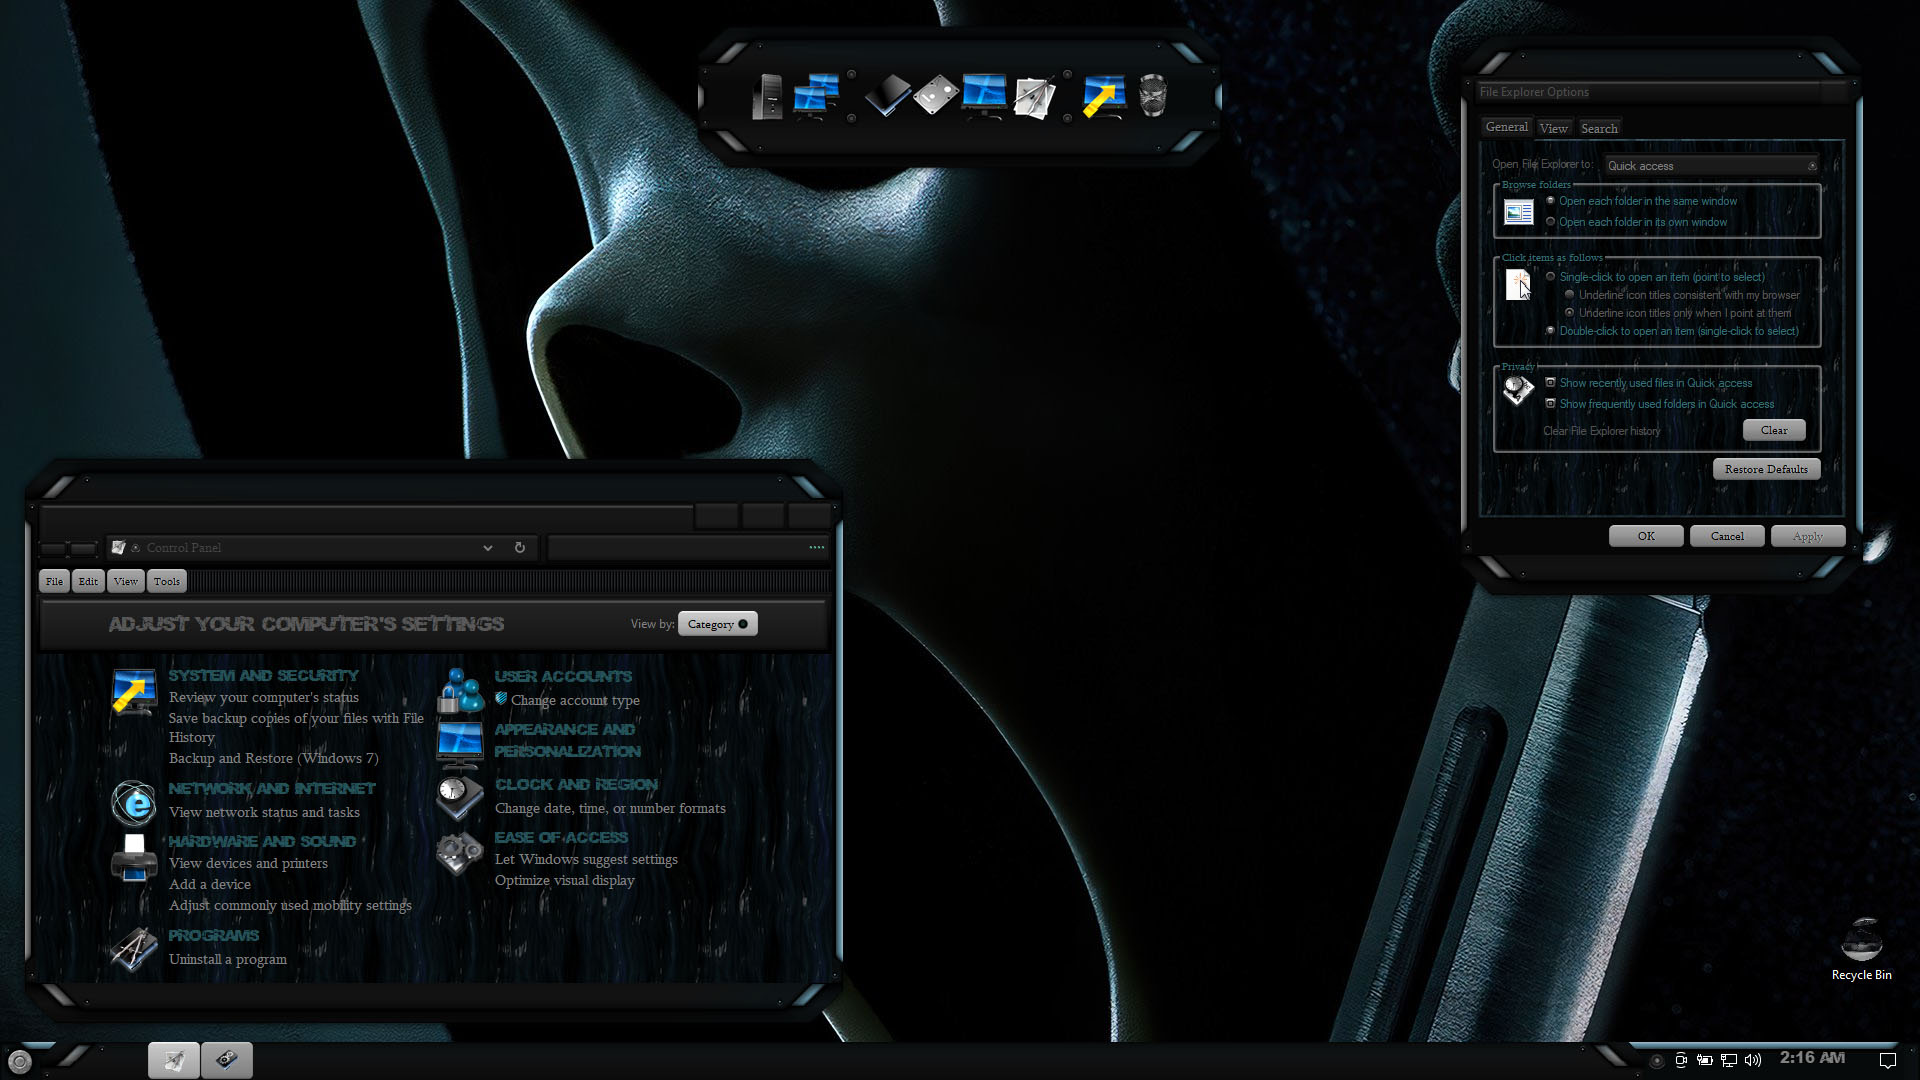The width and height of the screenshot is (1920, 1080).
Task: Open the volume icon in system tray
Action: (1753, 1060)
